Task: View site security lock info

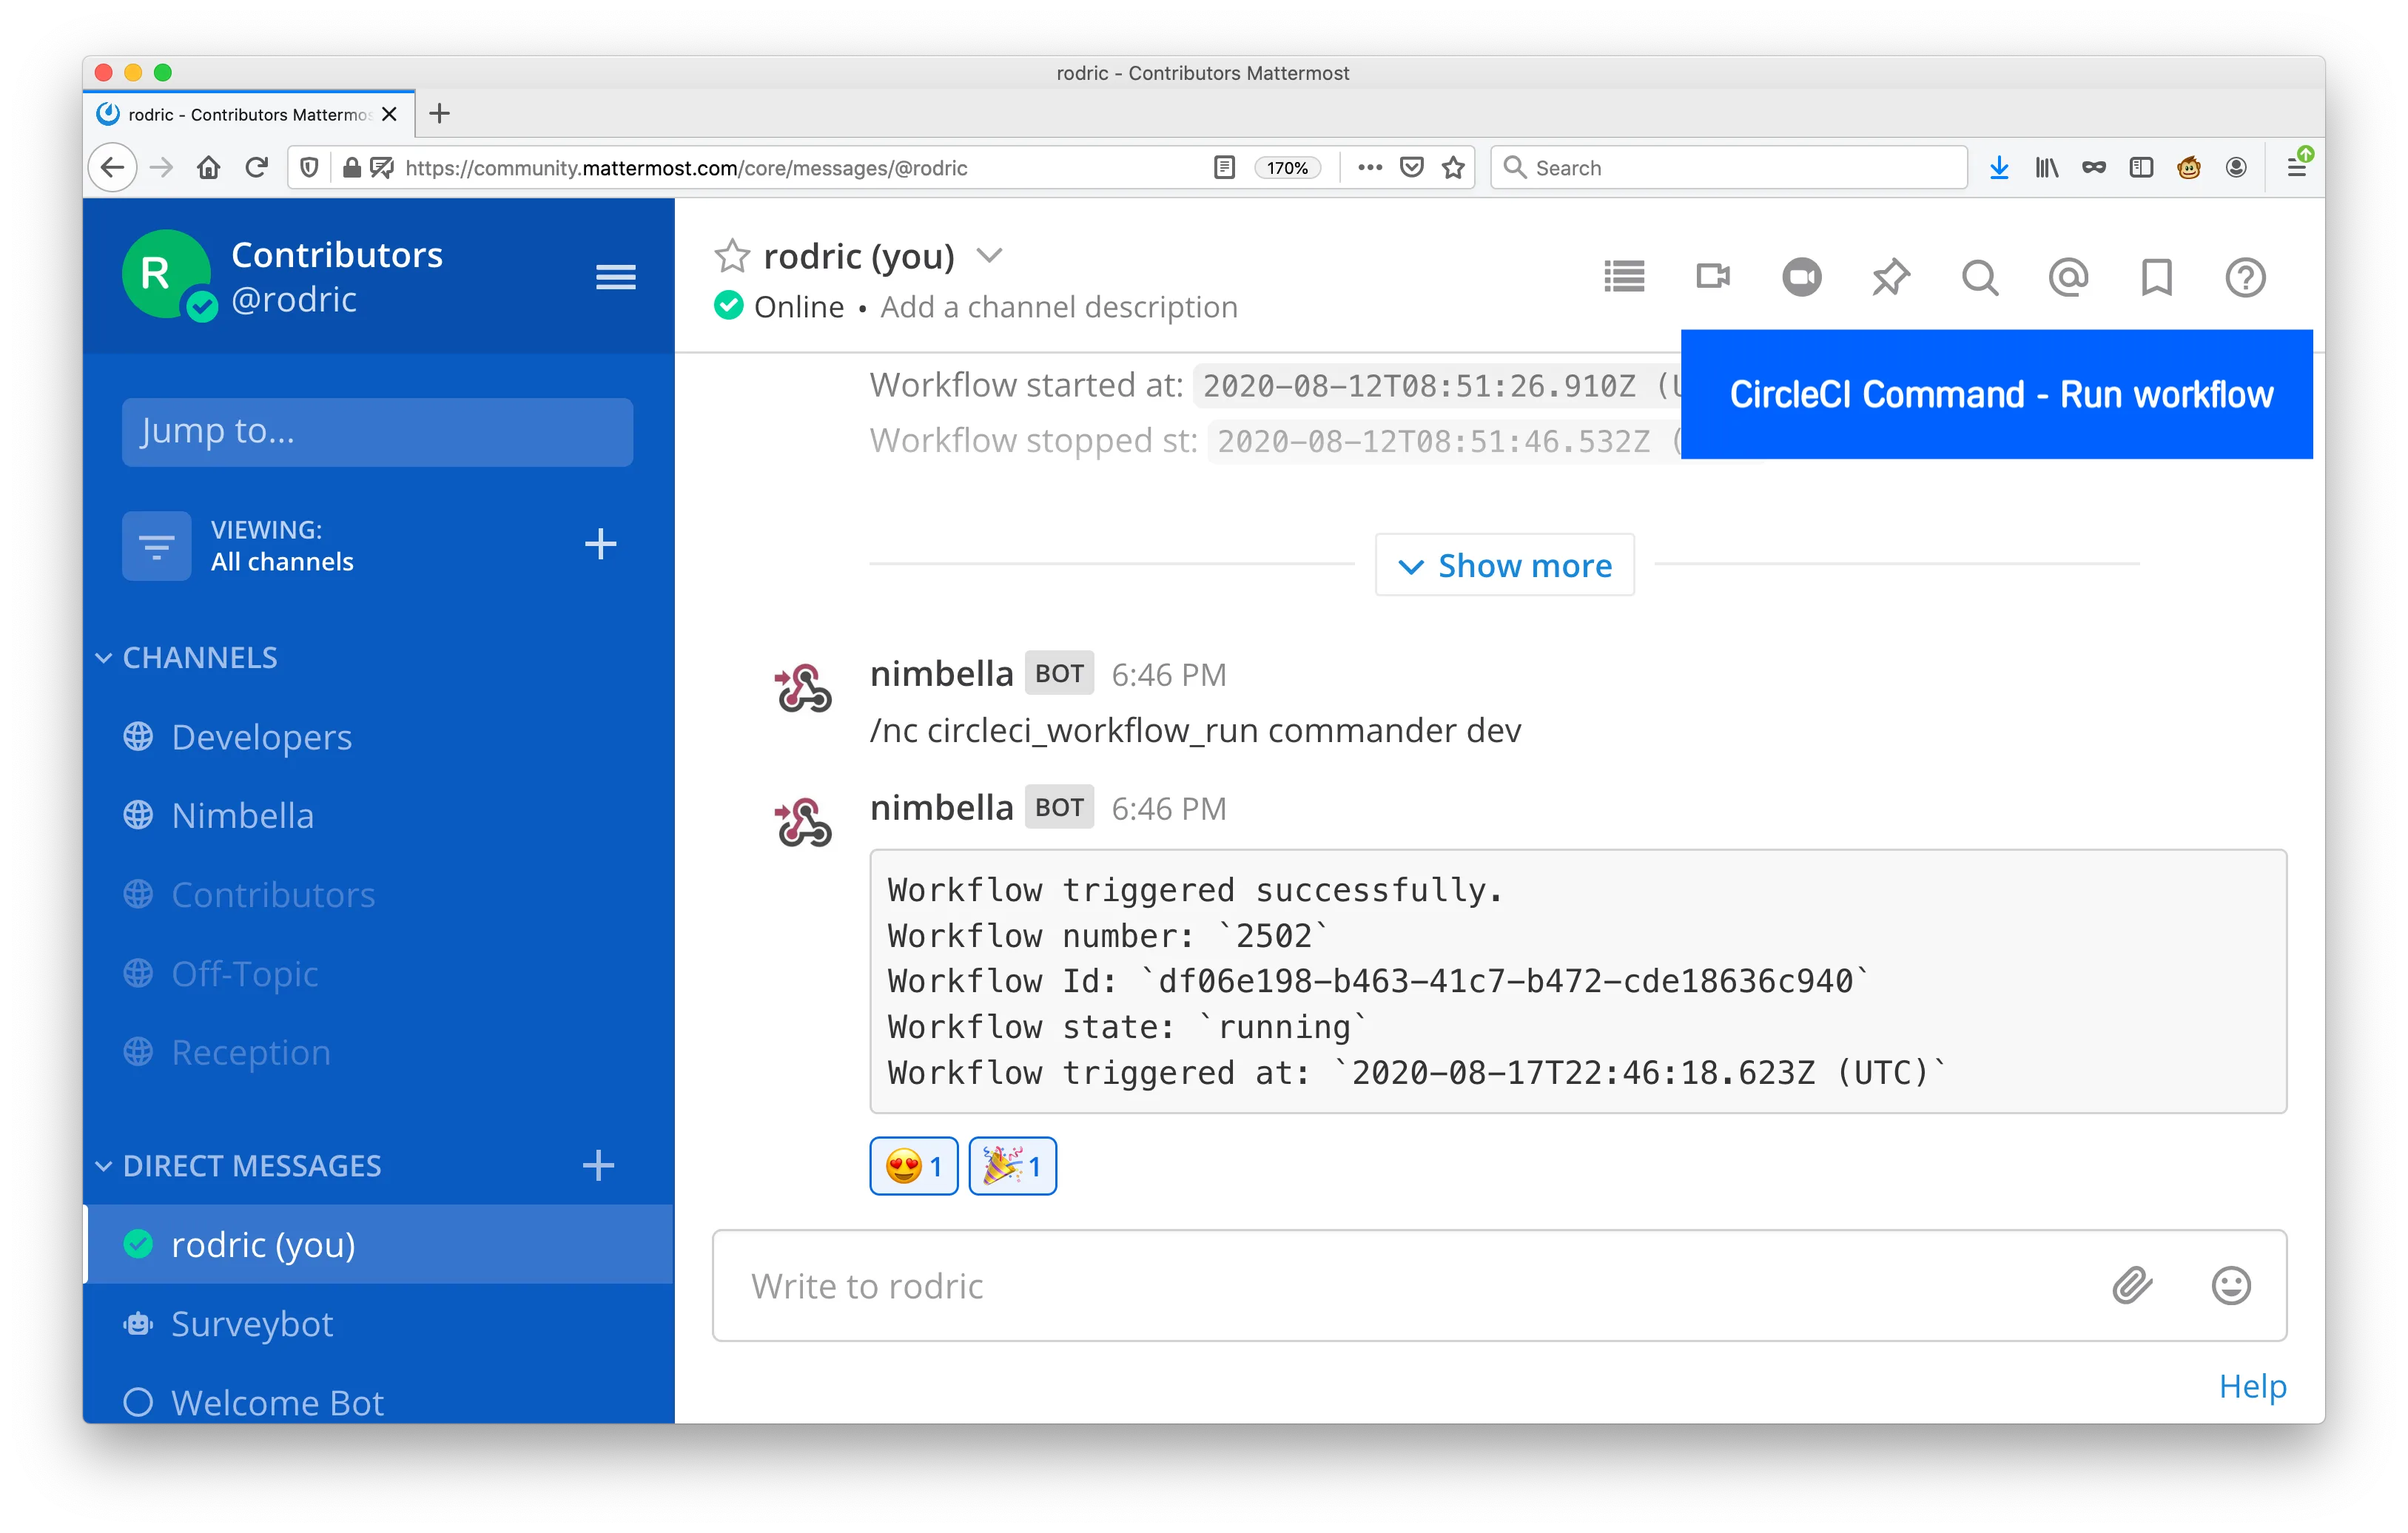Action: coord(352,167)
